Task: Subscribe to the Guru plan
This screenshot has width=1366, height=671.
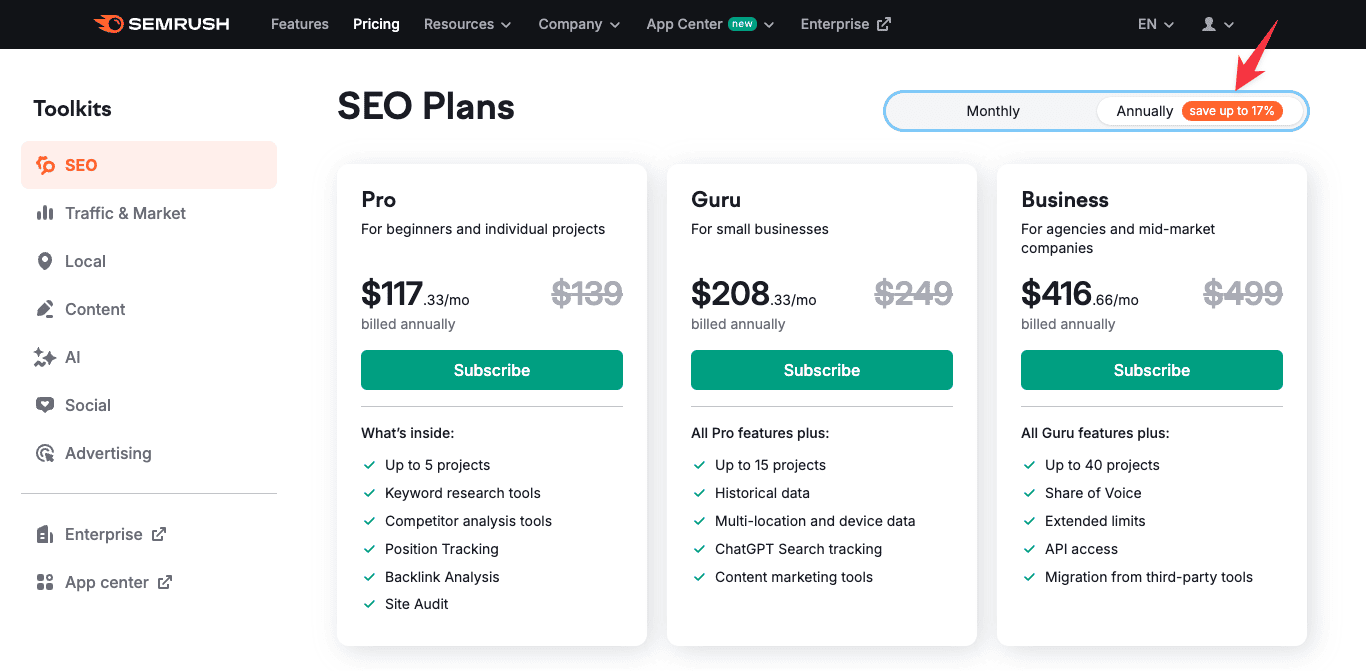Action: (822, 370)
